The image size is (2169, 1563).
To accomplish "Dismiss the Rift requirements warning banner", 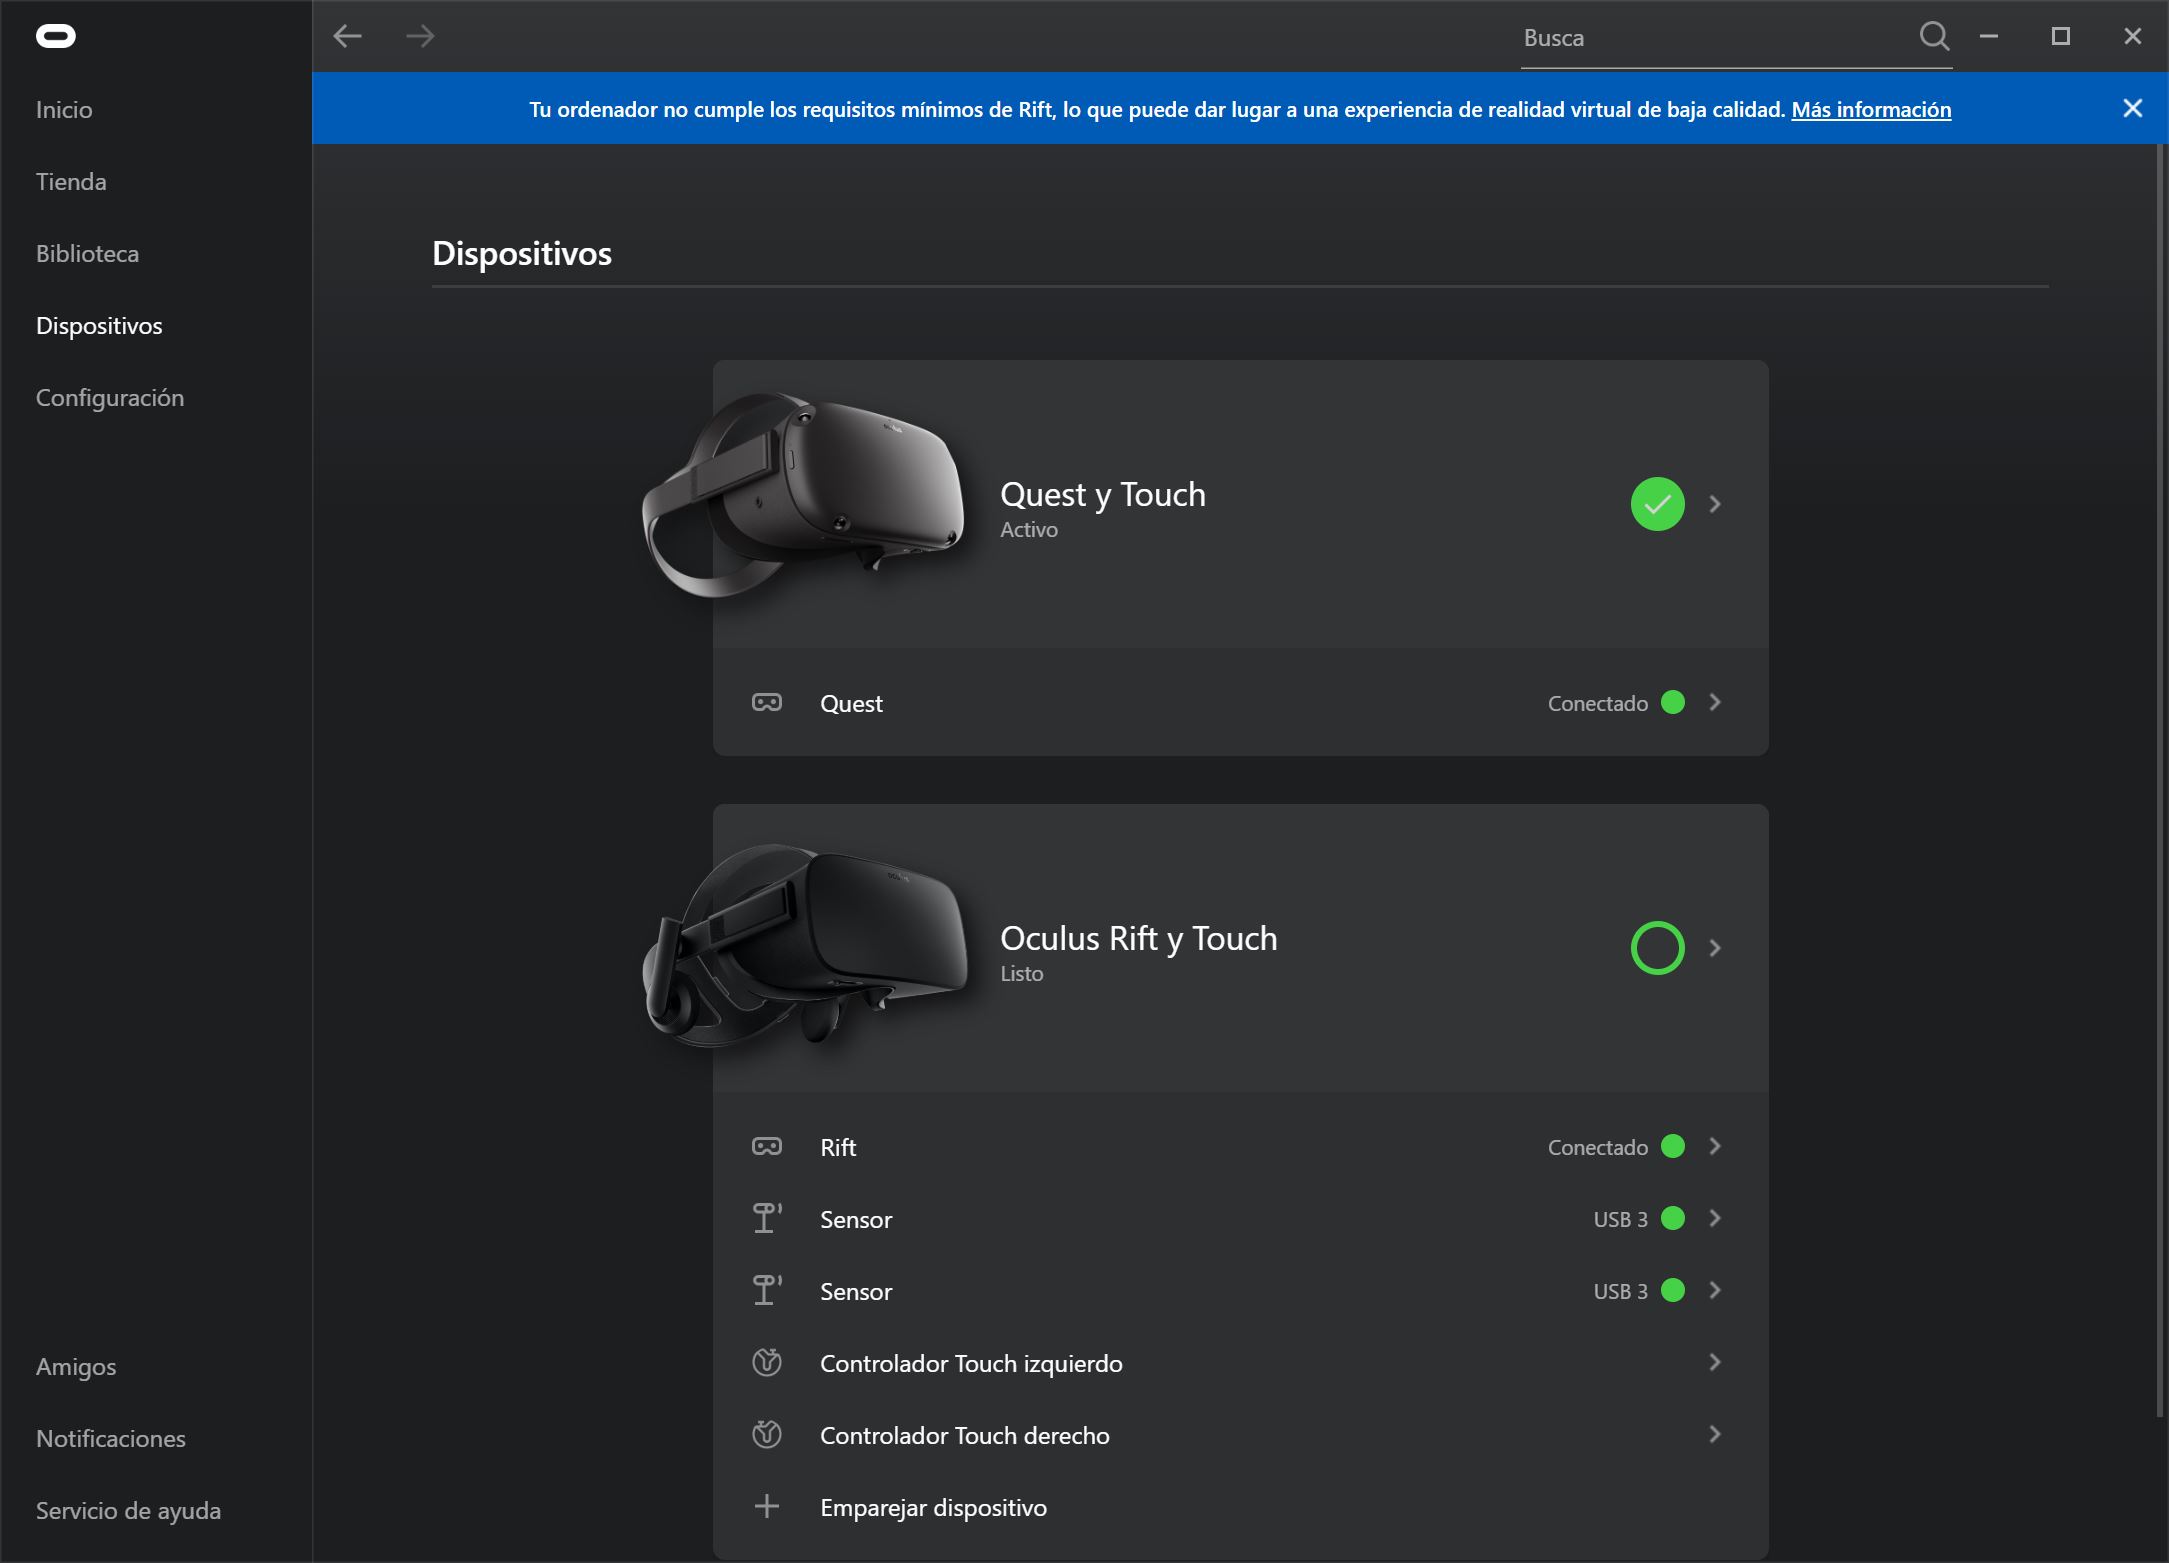I will click(2131, 108).
